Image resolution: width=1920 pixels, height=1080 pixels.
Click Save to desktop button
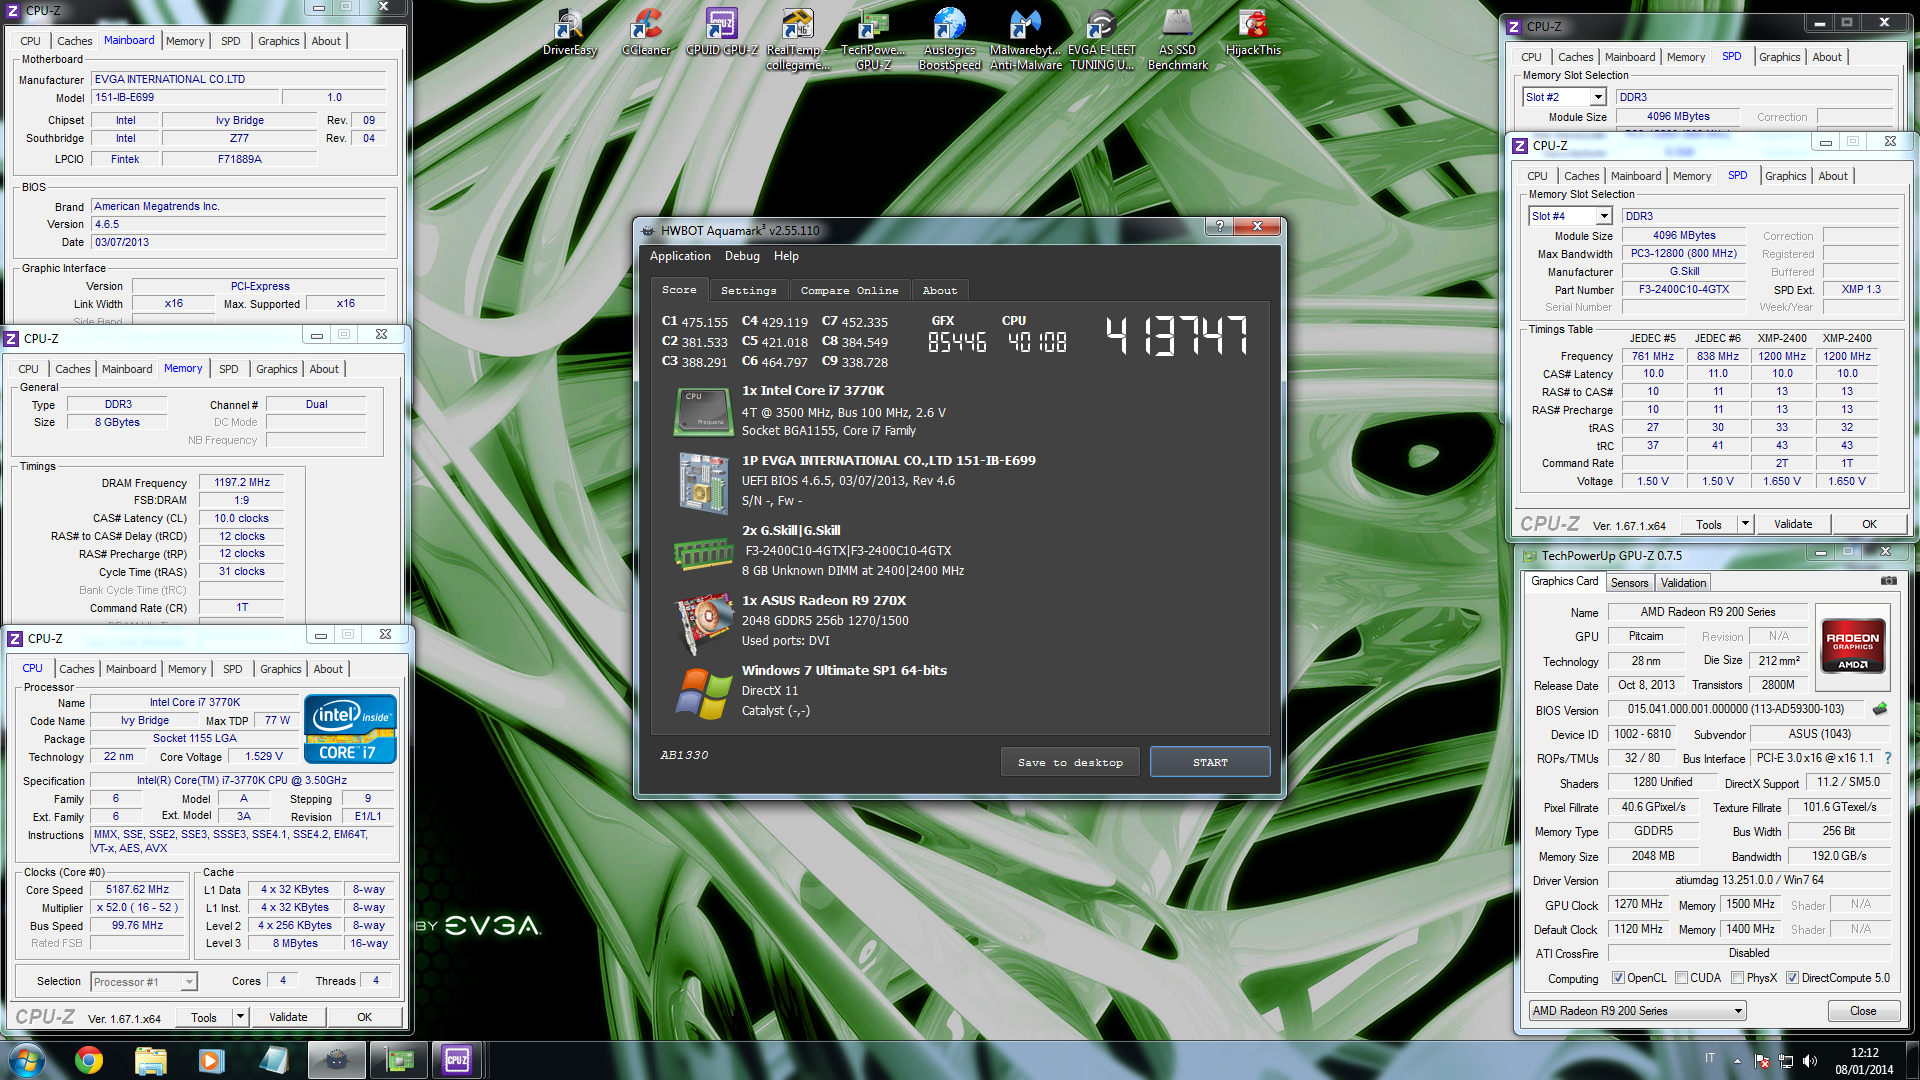coord(1070,762)
